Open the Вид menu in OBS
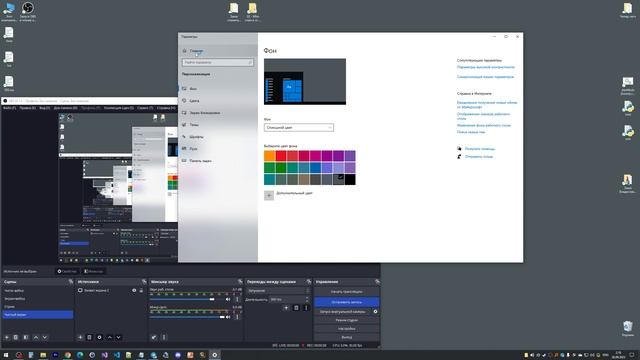The width and height of the screenshot is (640, 360). click(x=44, y=108)
